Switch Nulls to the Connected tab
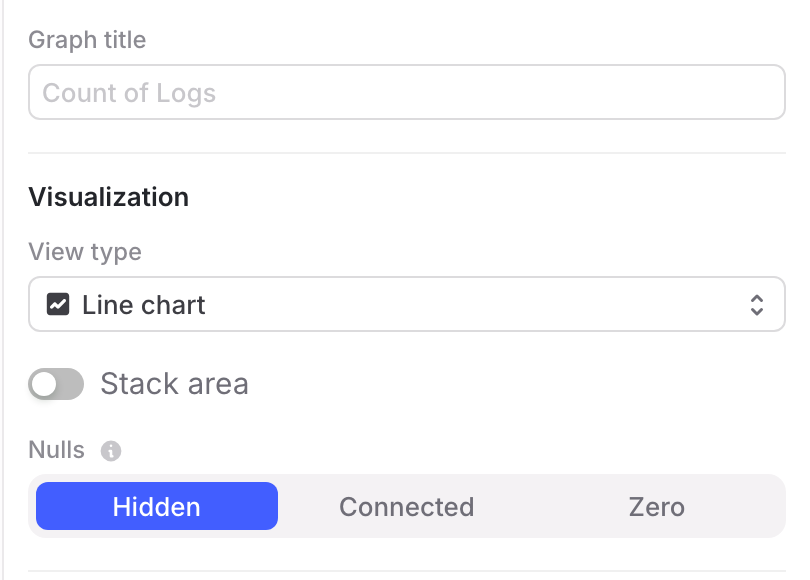This screenshot has height=580, width=810. (406, 506)
